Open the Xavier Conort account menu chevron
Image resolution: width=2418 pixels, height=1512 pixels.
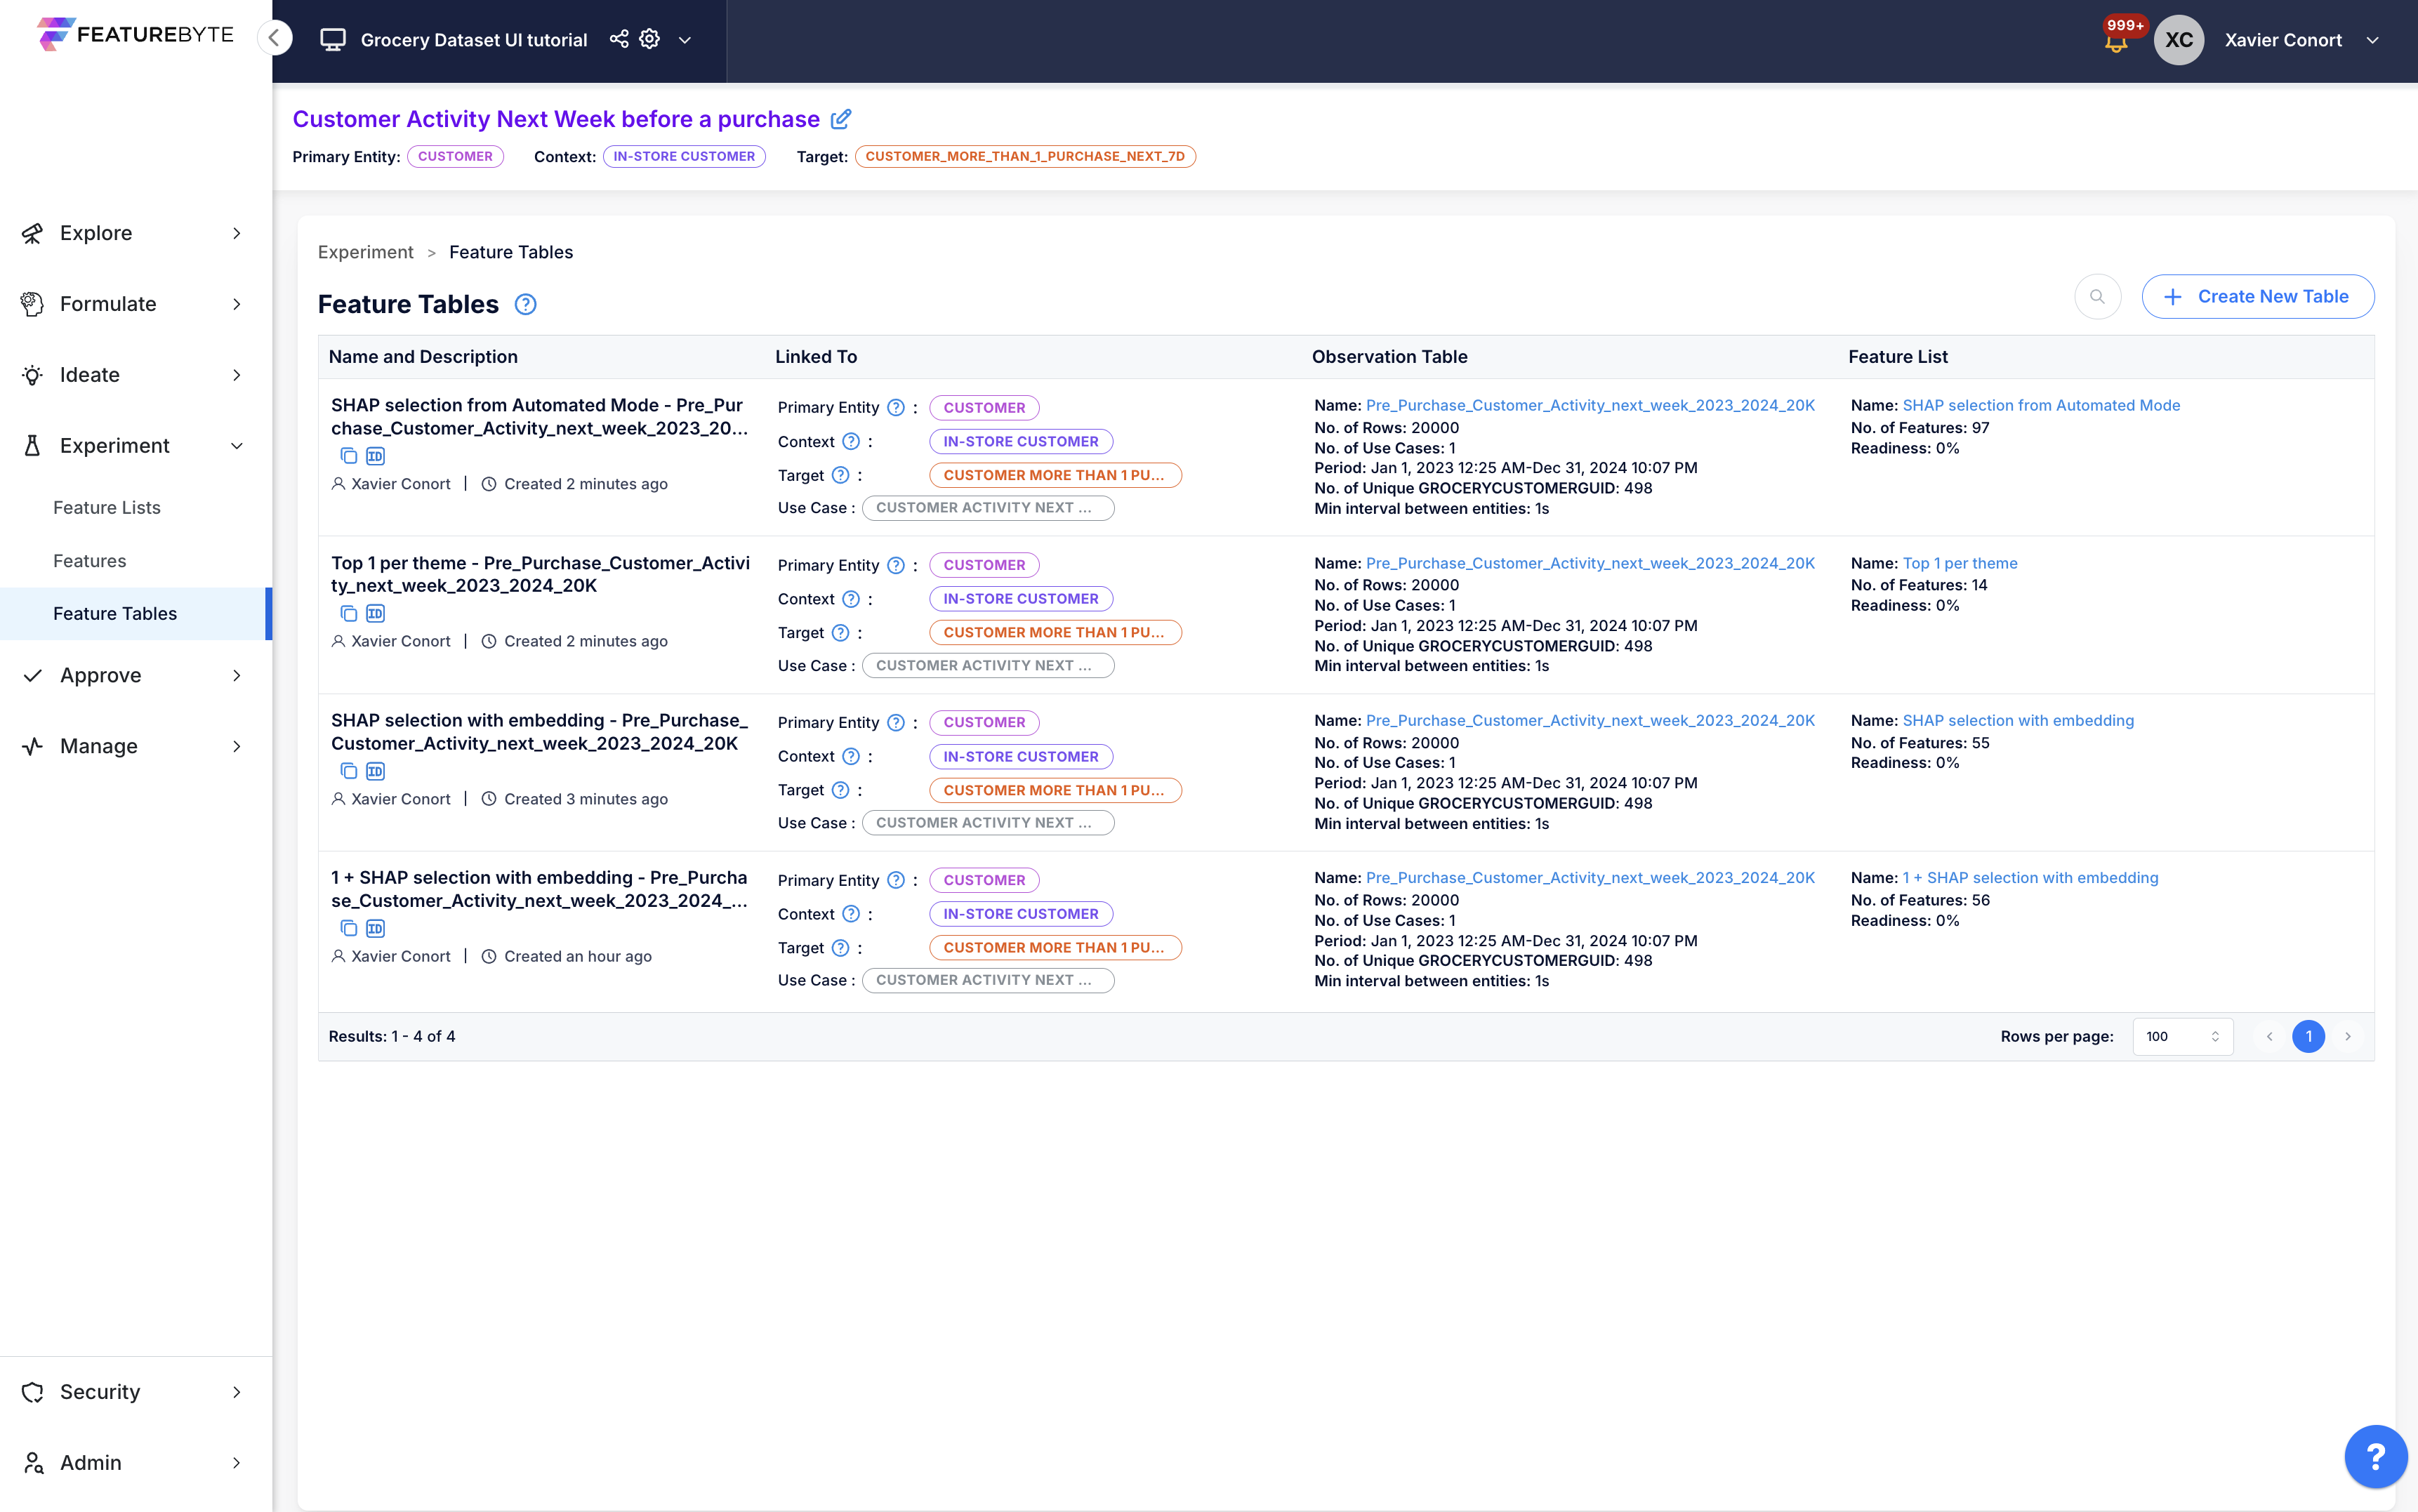tap(2373, 40)
